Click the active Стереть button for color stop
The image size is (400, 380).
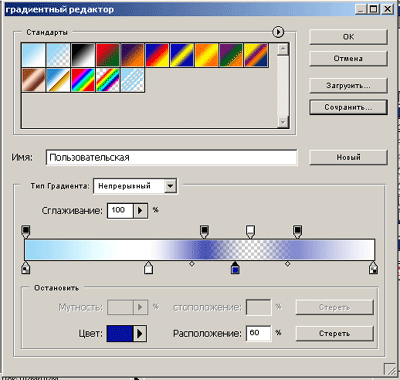pyautogui.click(x=334, y=333)
